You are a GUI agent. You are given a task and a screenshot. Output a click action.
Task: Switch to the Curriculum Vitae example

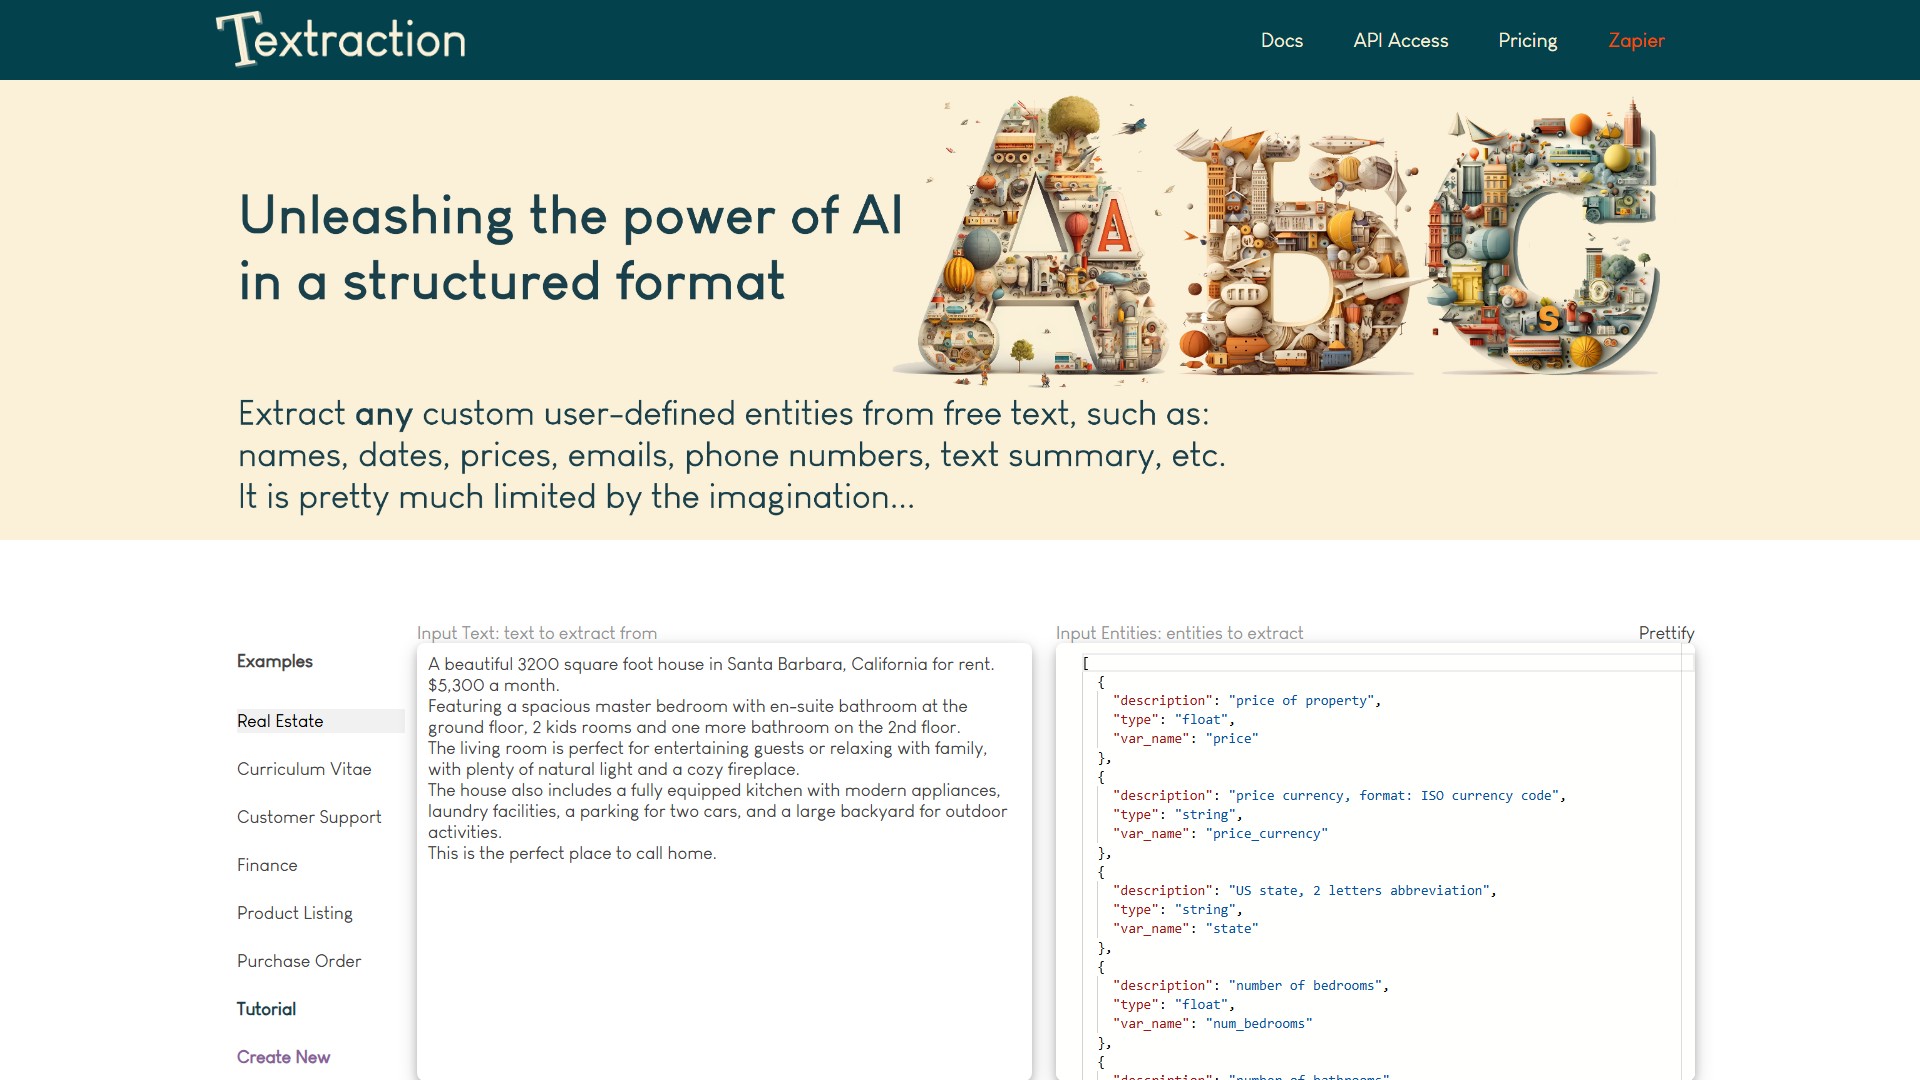[303, 769]
